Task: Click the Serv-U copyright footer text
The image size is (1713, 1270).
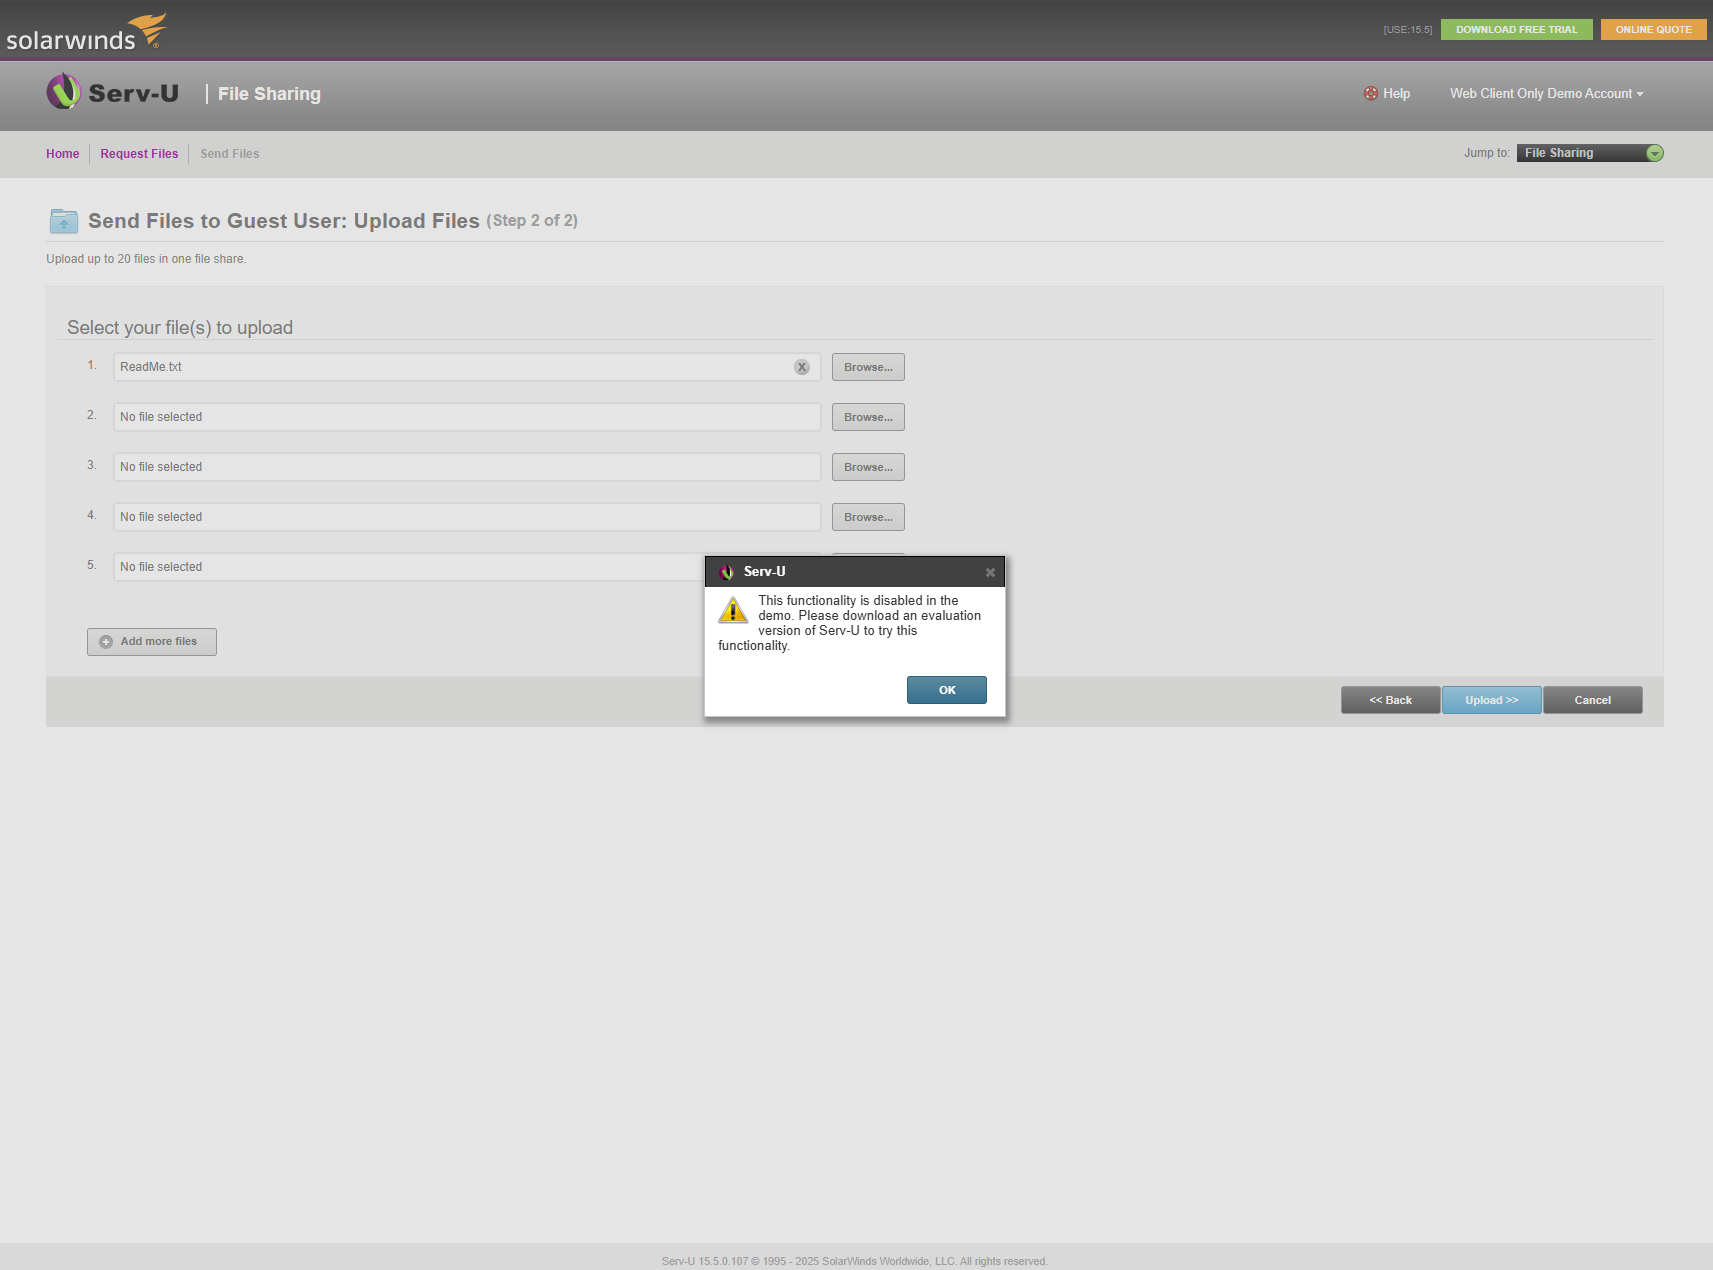Action: pos(855,1261)
